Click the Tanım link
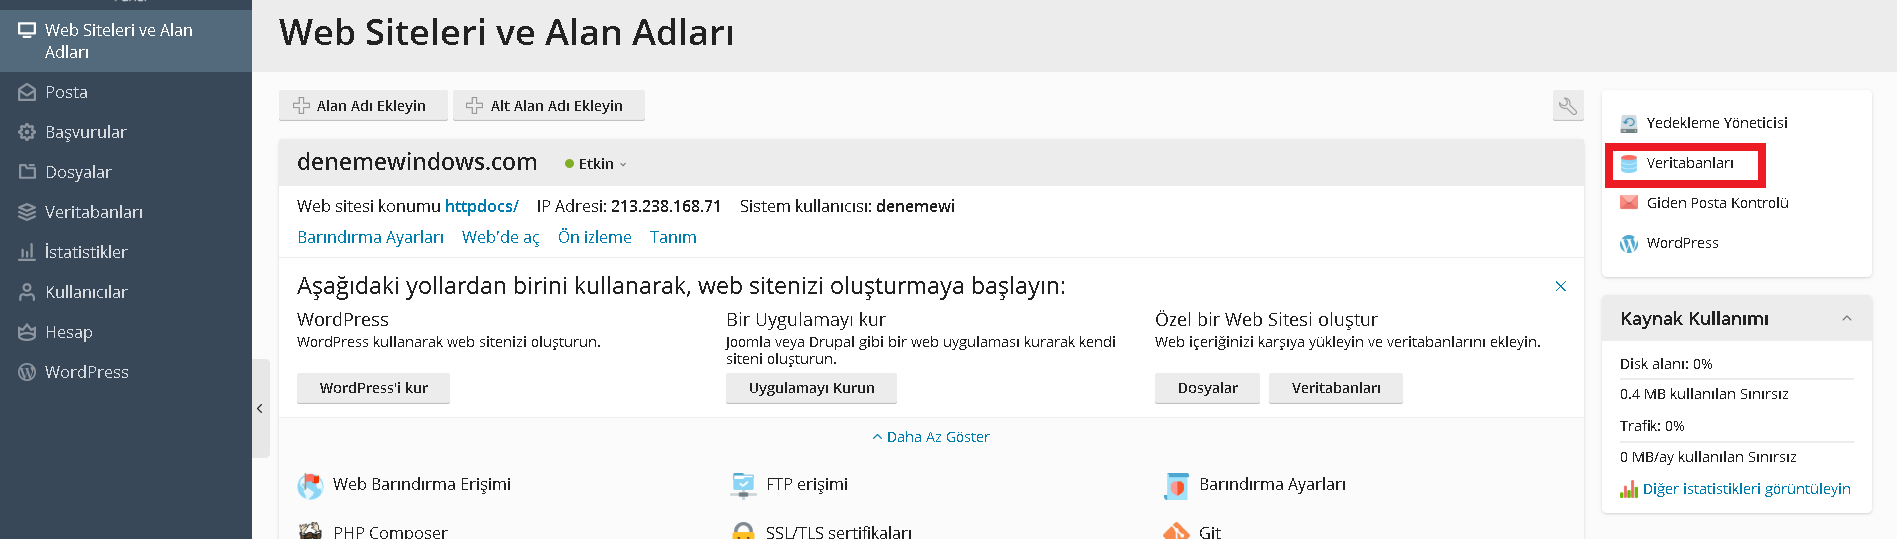 point(673,237)
